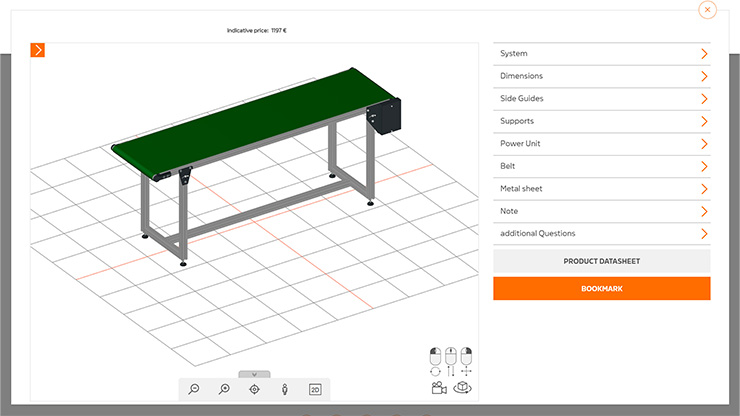Click the Indicative price text
This screenshot has height=416, width=740.
[256, 30]
